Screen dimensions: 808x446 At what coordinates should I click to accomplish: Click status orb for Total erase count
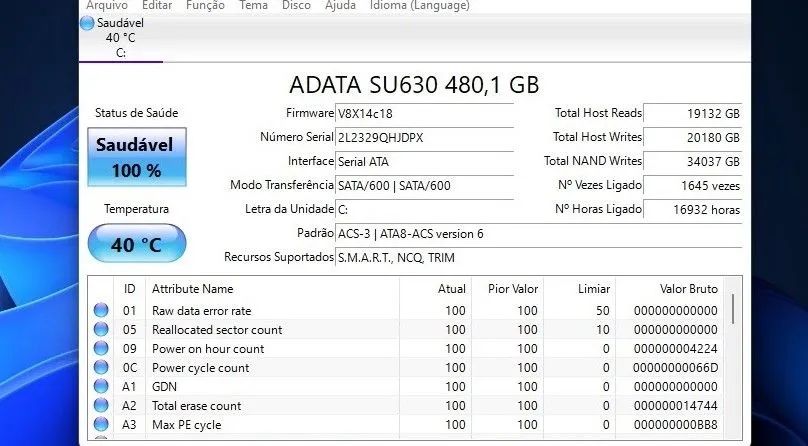[101, 405]
